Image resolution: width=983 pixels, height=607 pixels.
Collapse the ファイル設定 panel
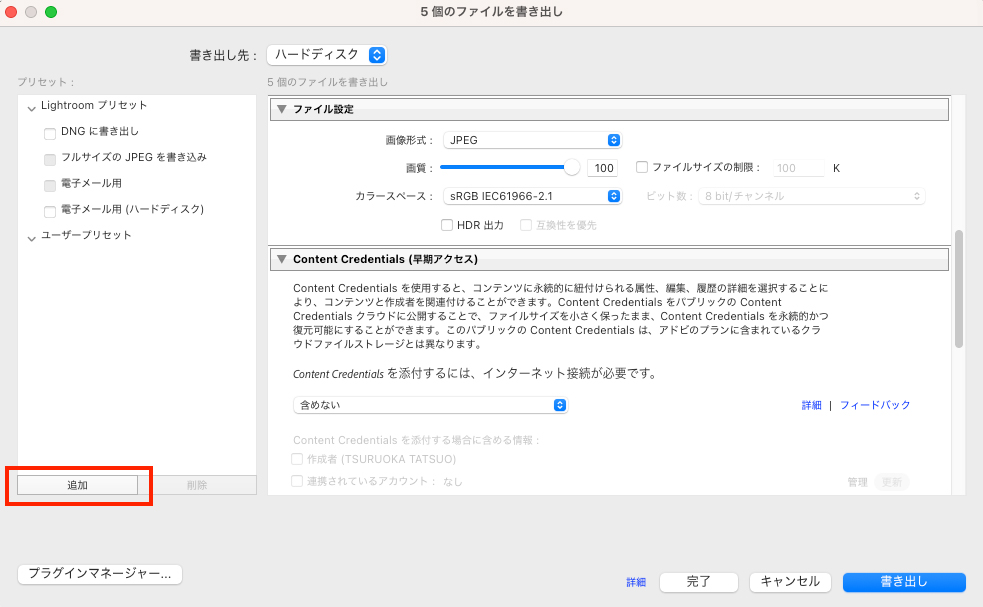(x=281, y=109)
